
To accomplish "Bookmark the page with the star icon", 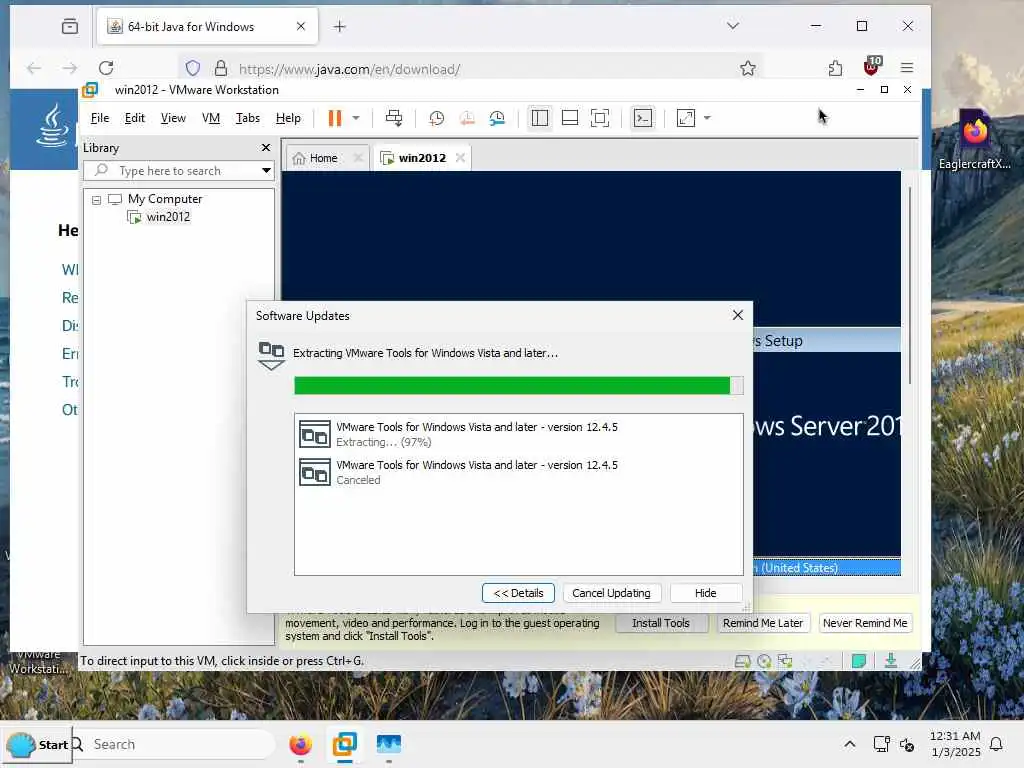I will pos(748,68).
